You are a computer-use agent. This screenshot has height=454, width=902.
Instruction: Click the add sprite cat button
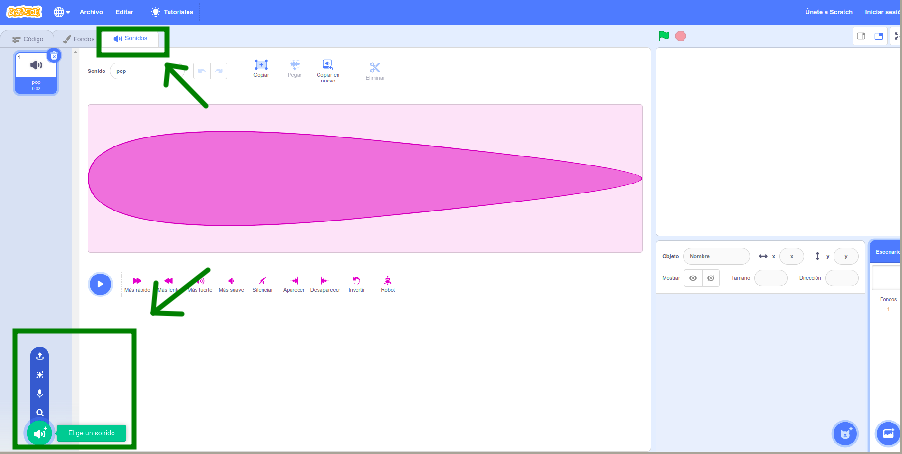tap(846, 433)
